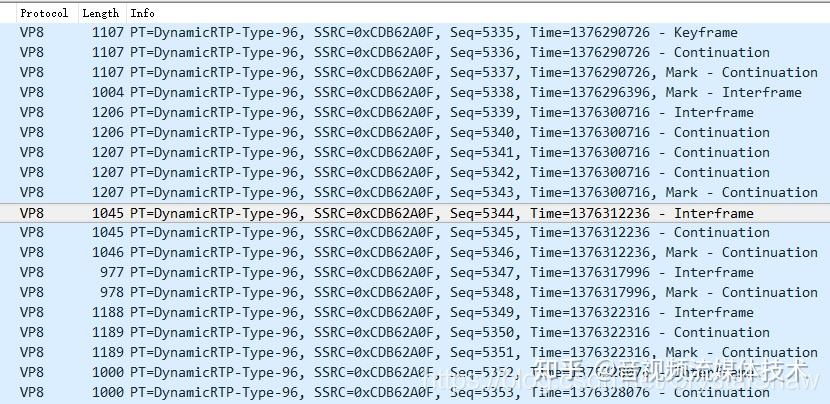Select Interframe packet of length 977
The width and height of the screenshot is (830, 404).
tap(415, 273)
